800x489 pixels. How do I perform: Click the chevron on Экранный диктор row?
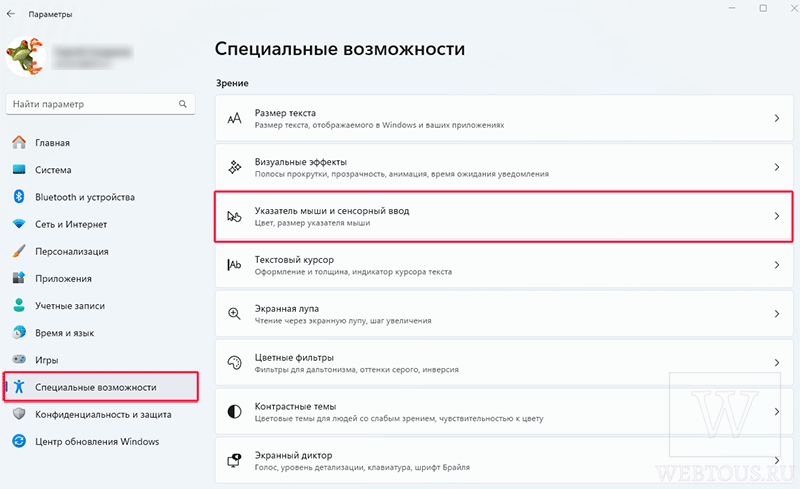pyautogui.click(x=777, y=460)
